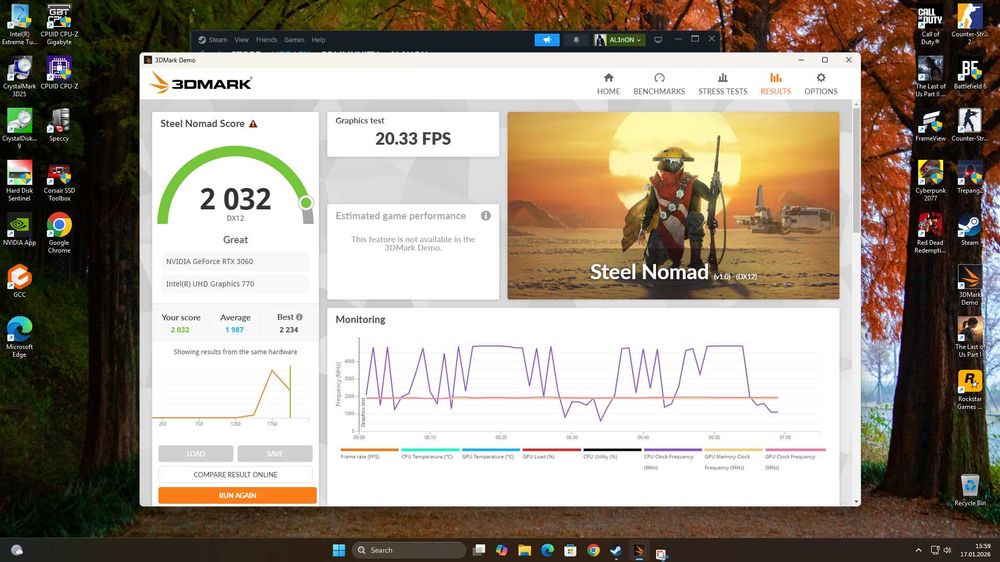This screenshot has height=562, width=1000.
Task: Click Steam's blue announcements megaphone button
Action: pyautogui.click(x=547, y=40)
